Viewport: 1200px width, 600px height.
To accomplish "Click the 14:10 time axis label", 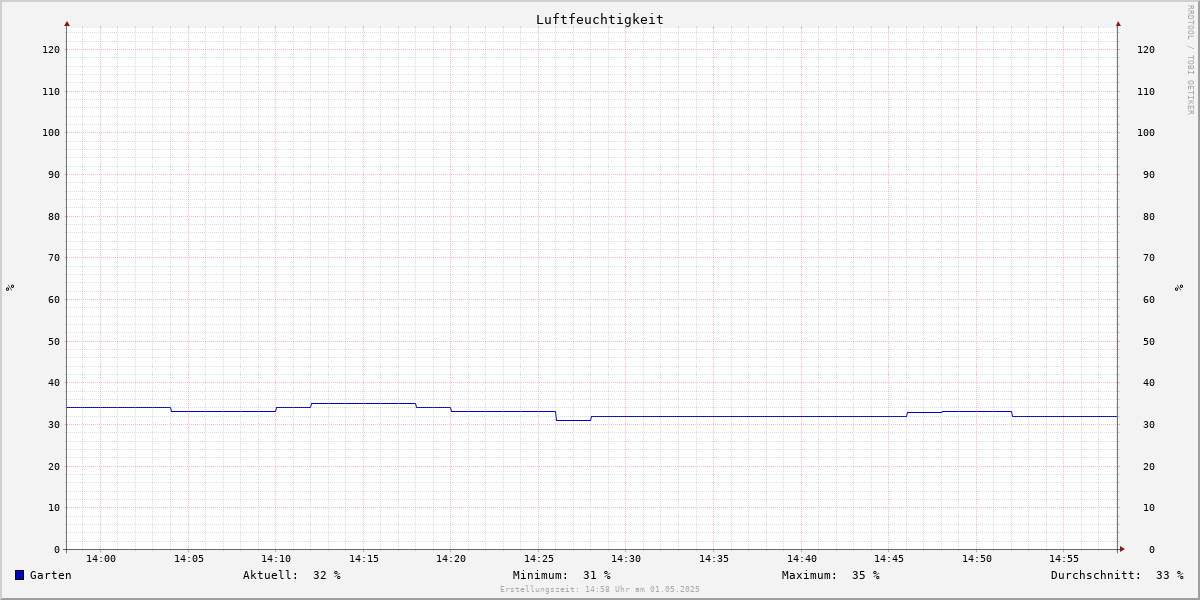I will click(x=276, y=558).
